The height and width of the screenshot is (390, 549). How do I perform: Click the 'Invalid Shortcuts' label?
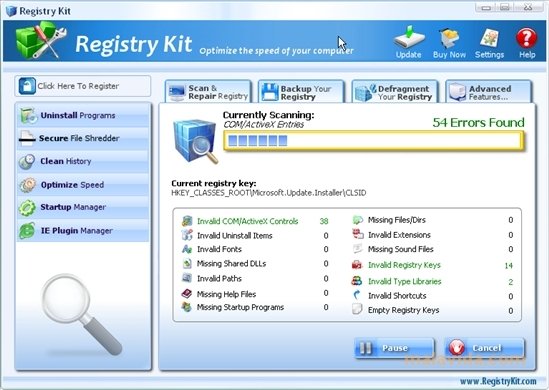397,296
